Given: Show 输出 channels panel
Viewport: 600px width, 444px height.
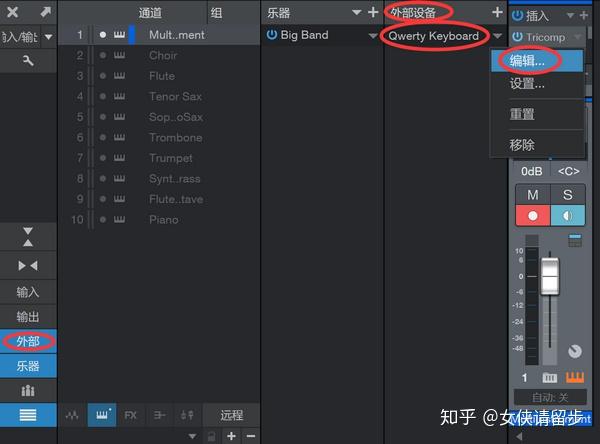Looking at the screenshot, I should tap(28, 317).
